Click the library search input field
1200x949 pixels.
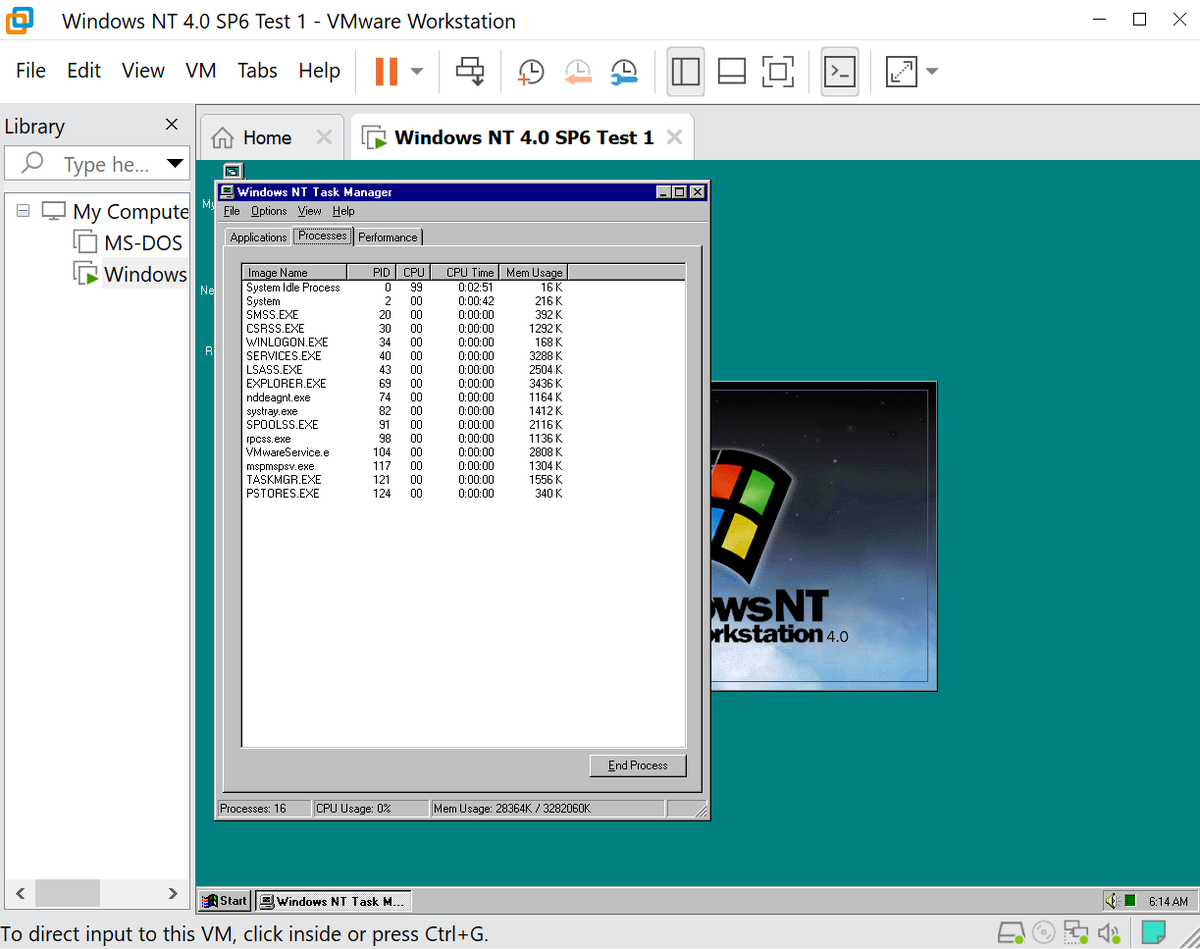85,163
